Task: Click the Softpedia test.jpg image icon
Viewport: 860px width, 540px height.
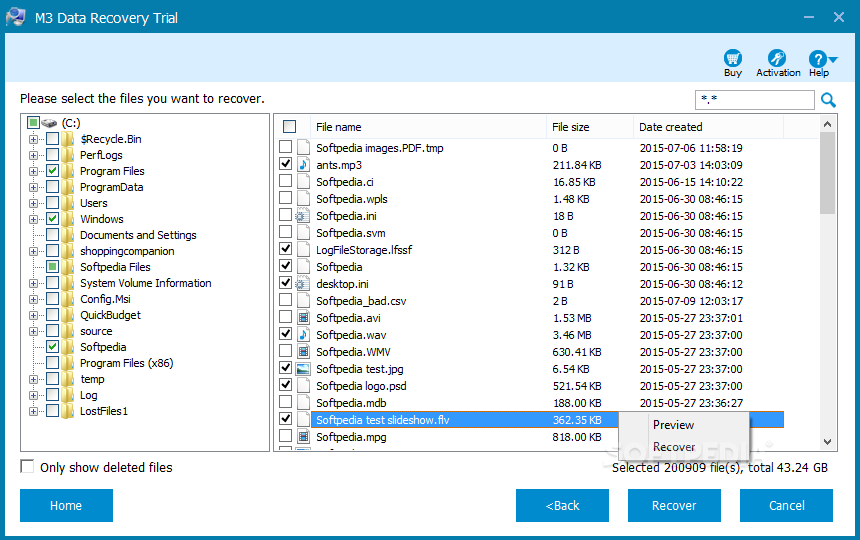Action: (303, 369)
